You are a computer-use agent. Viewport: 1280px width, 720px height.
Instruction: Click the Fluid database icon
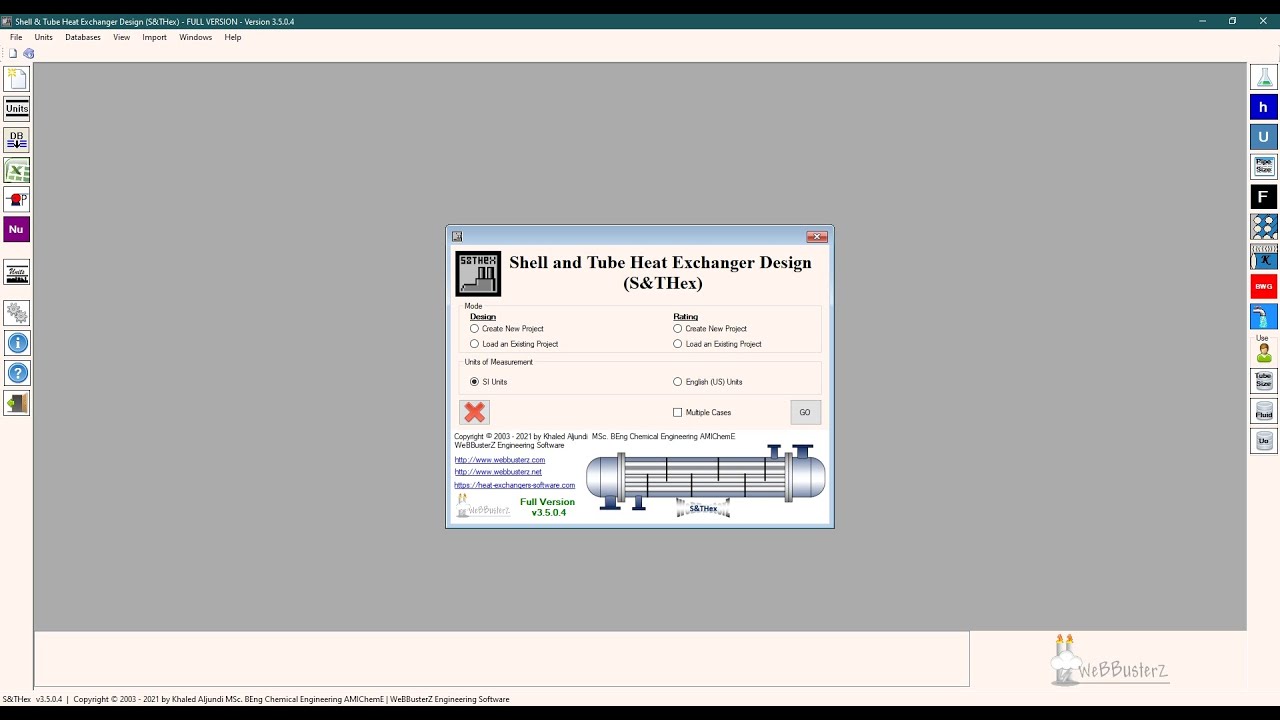(x=1264, y=411)
